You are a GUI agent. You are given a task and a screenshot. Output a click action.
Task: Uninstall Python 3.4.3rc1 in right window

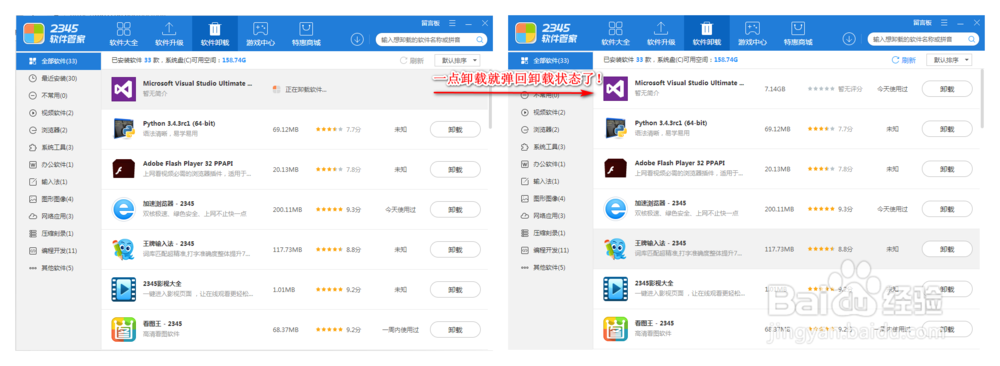pos(947,129)
